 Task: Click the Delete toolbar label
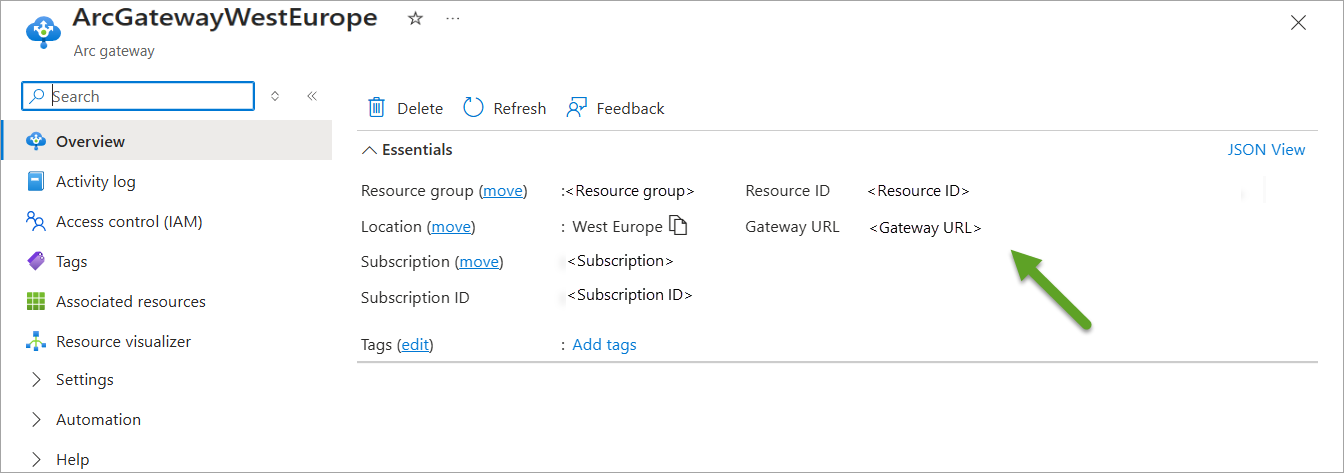420,108
